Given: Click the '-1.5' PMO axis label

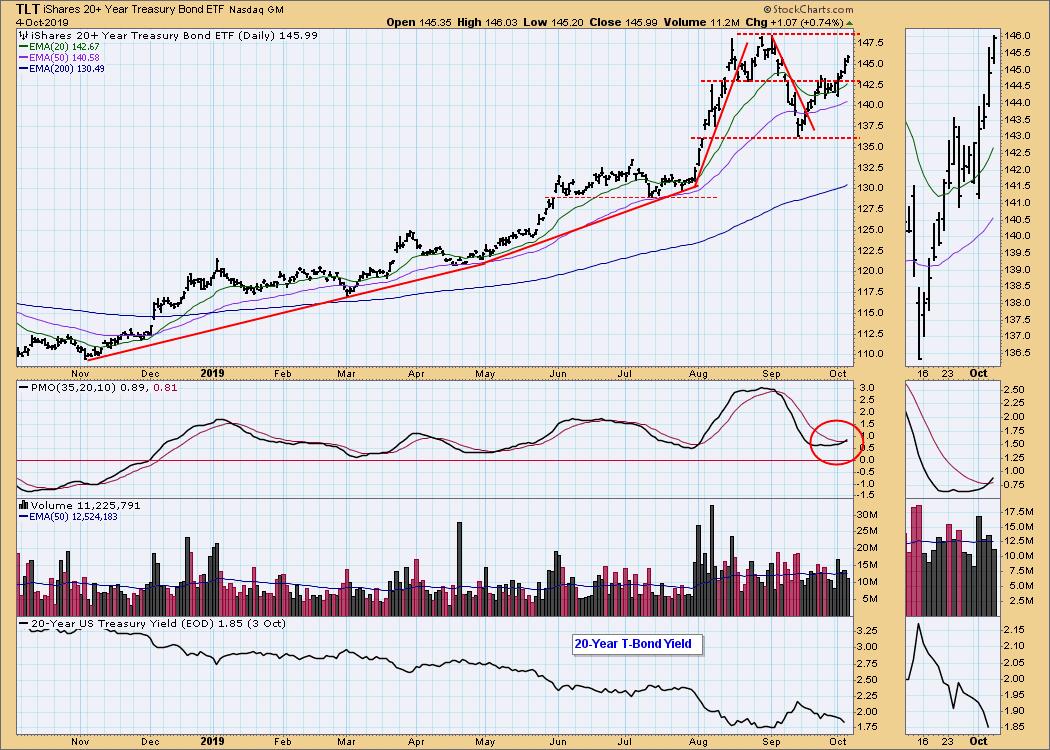Looking at the screenshot, I should [x=868, y=495].
